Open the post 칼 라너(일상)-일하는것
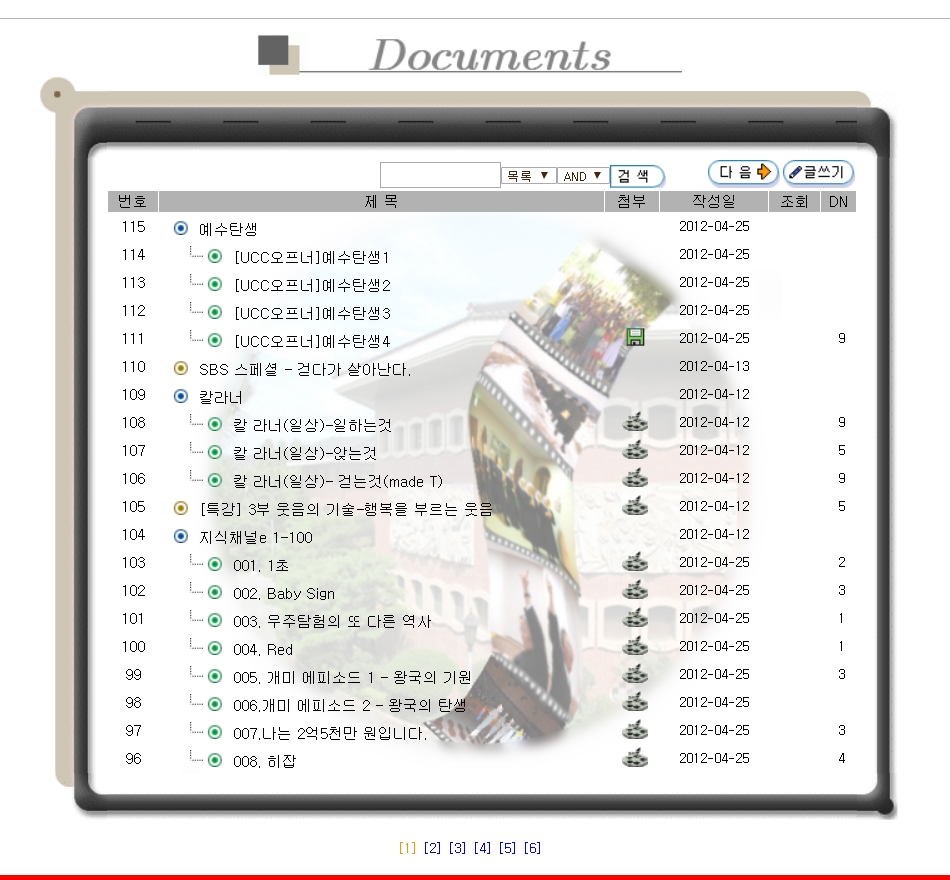This screenshot has height=880, width=950. point(312,425)
